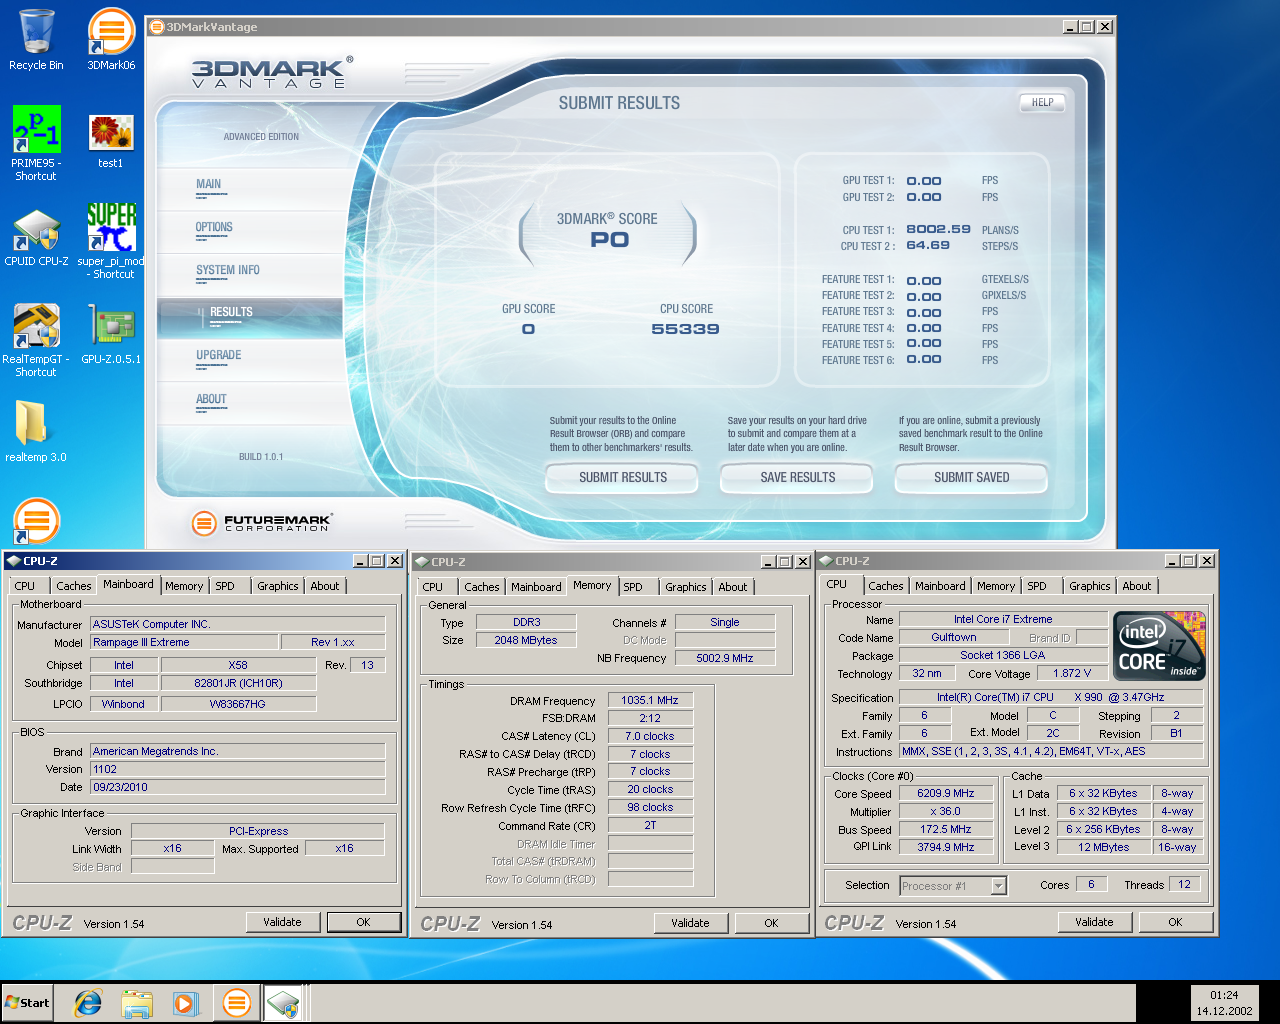Image resolution: width=1280 pixels, height=1024 pixels.
Task: Click the SAVE RESULTS button
Action: point(797,478)
